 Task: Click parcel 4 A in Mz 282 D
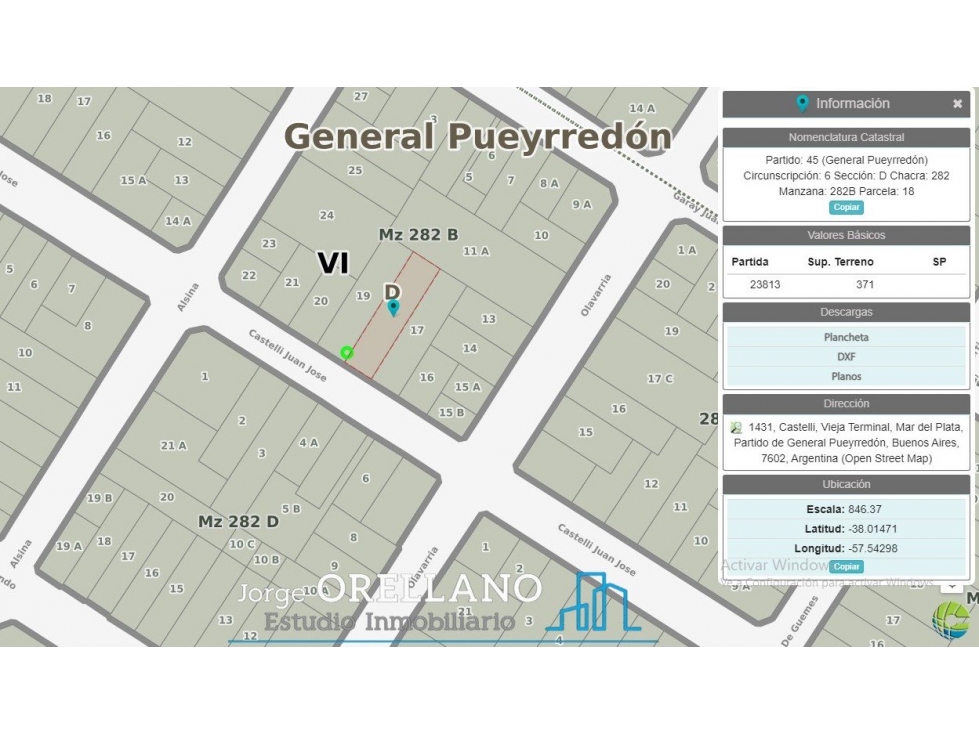(308, 443)
